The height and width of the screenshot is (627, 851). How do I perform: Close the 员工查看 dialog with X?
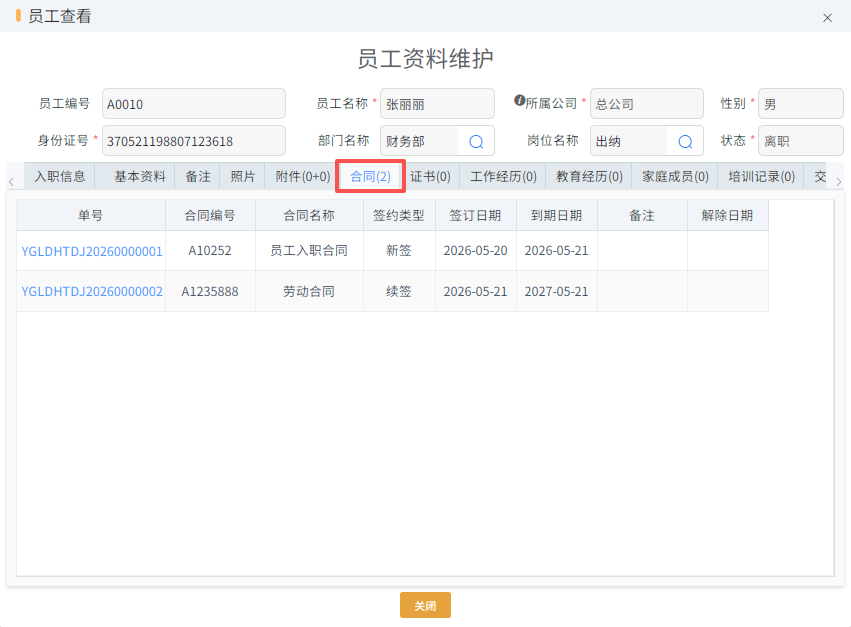click(827, 18)
